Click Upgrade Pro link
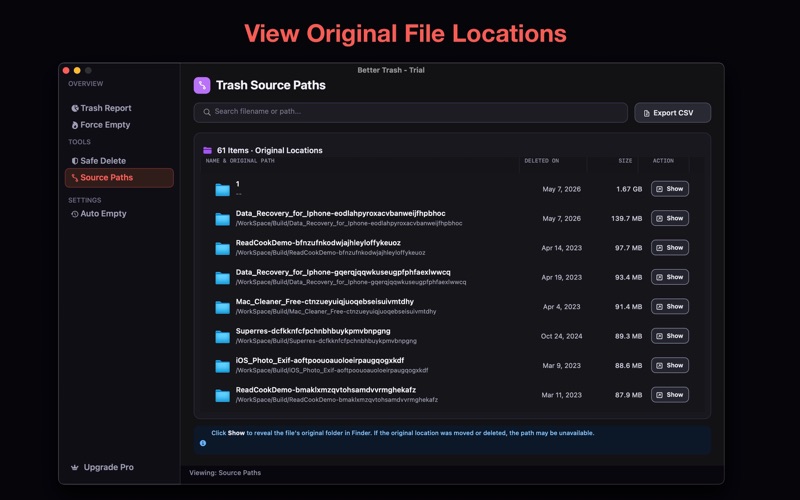 103,467
